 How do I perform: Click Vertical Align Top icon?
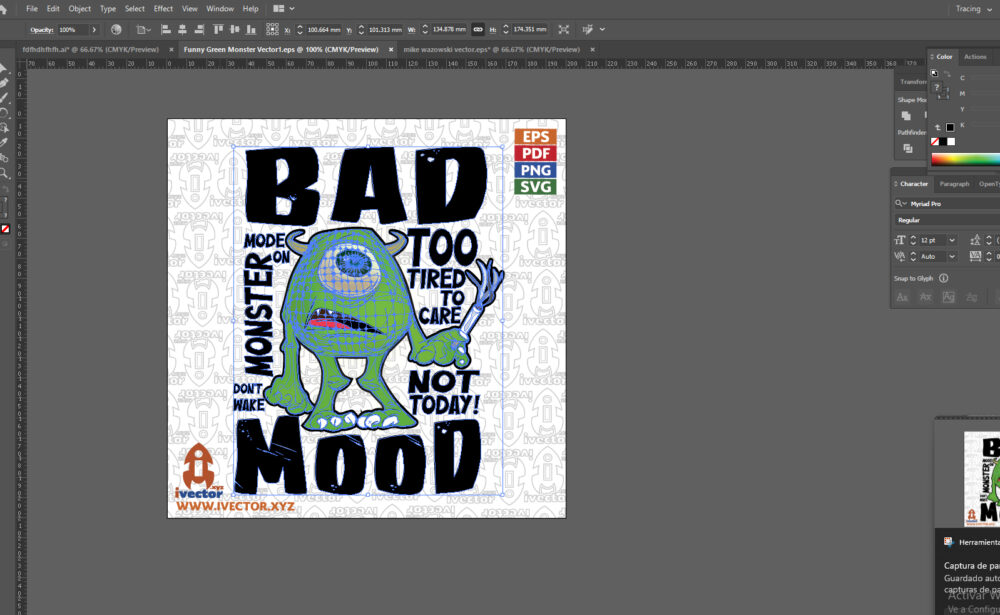tap(218, 29)
